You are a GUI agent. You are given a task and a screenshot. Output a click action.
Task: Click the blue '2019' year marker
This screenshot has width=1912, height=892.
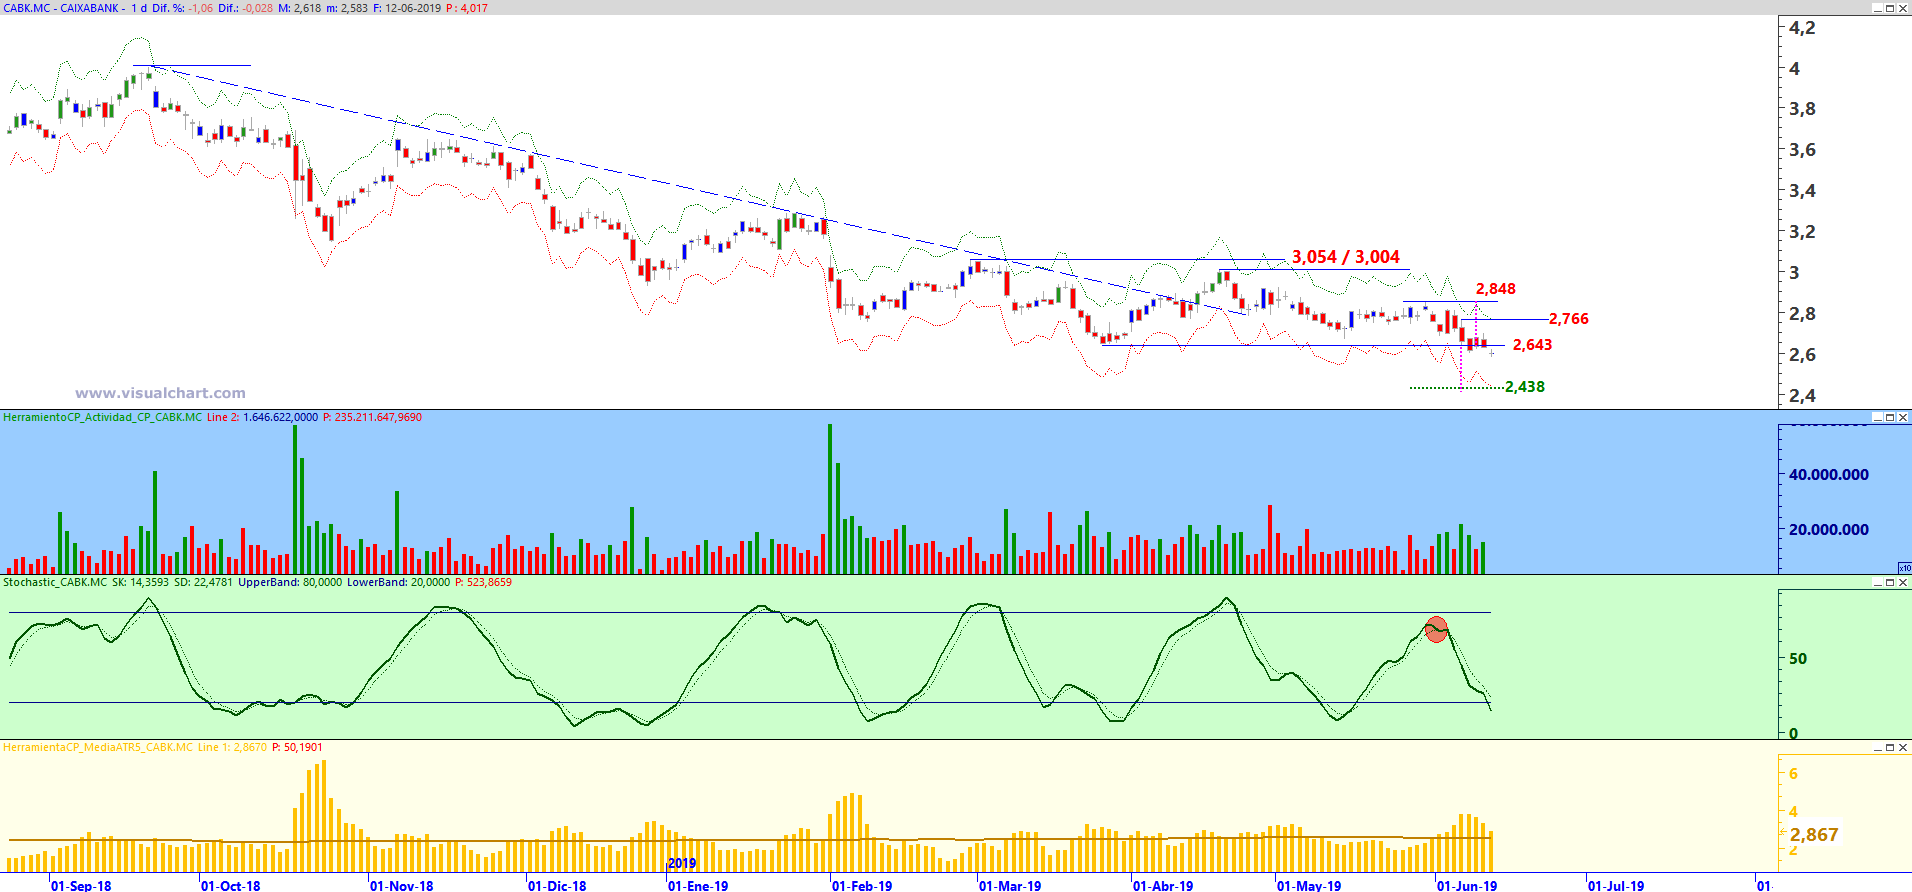tap(682, 863)
